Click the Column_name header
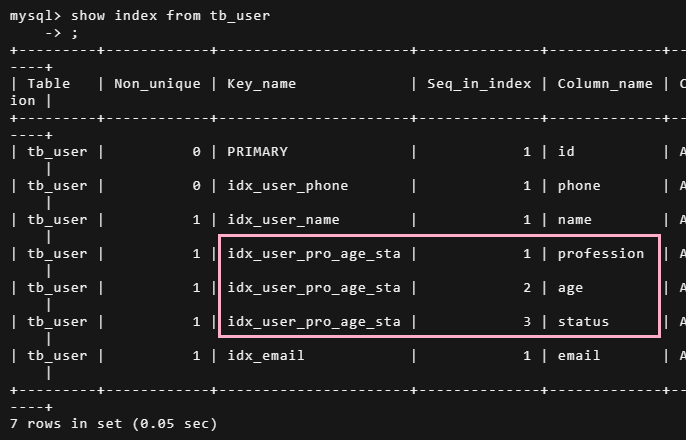The width and height of the screenshot is (686, 440). coord(605,84)
